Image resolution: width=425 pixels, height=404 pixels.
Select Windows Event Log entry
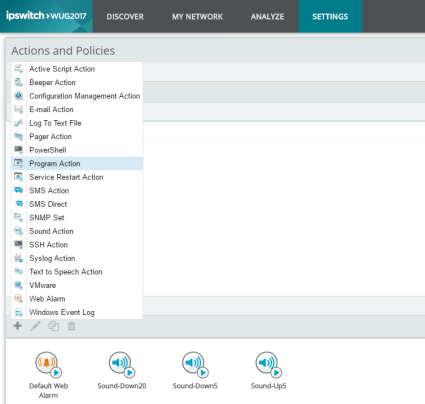click(77, 312)
